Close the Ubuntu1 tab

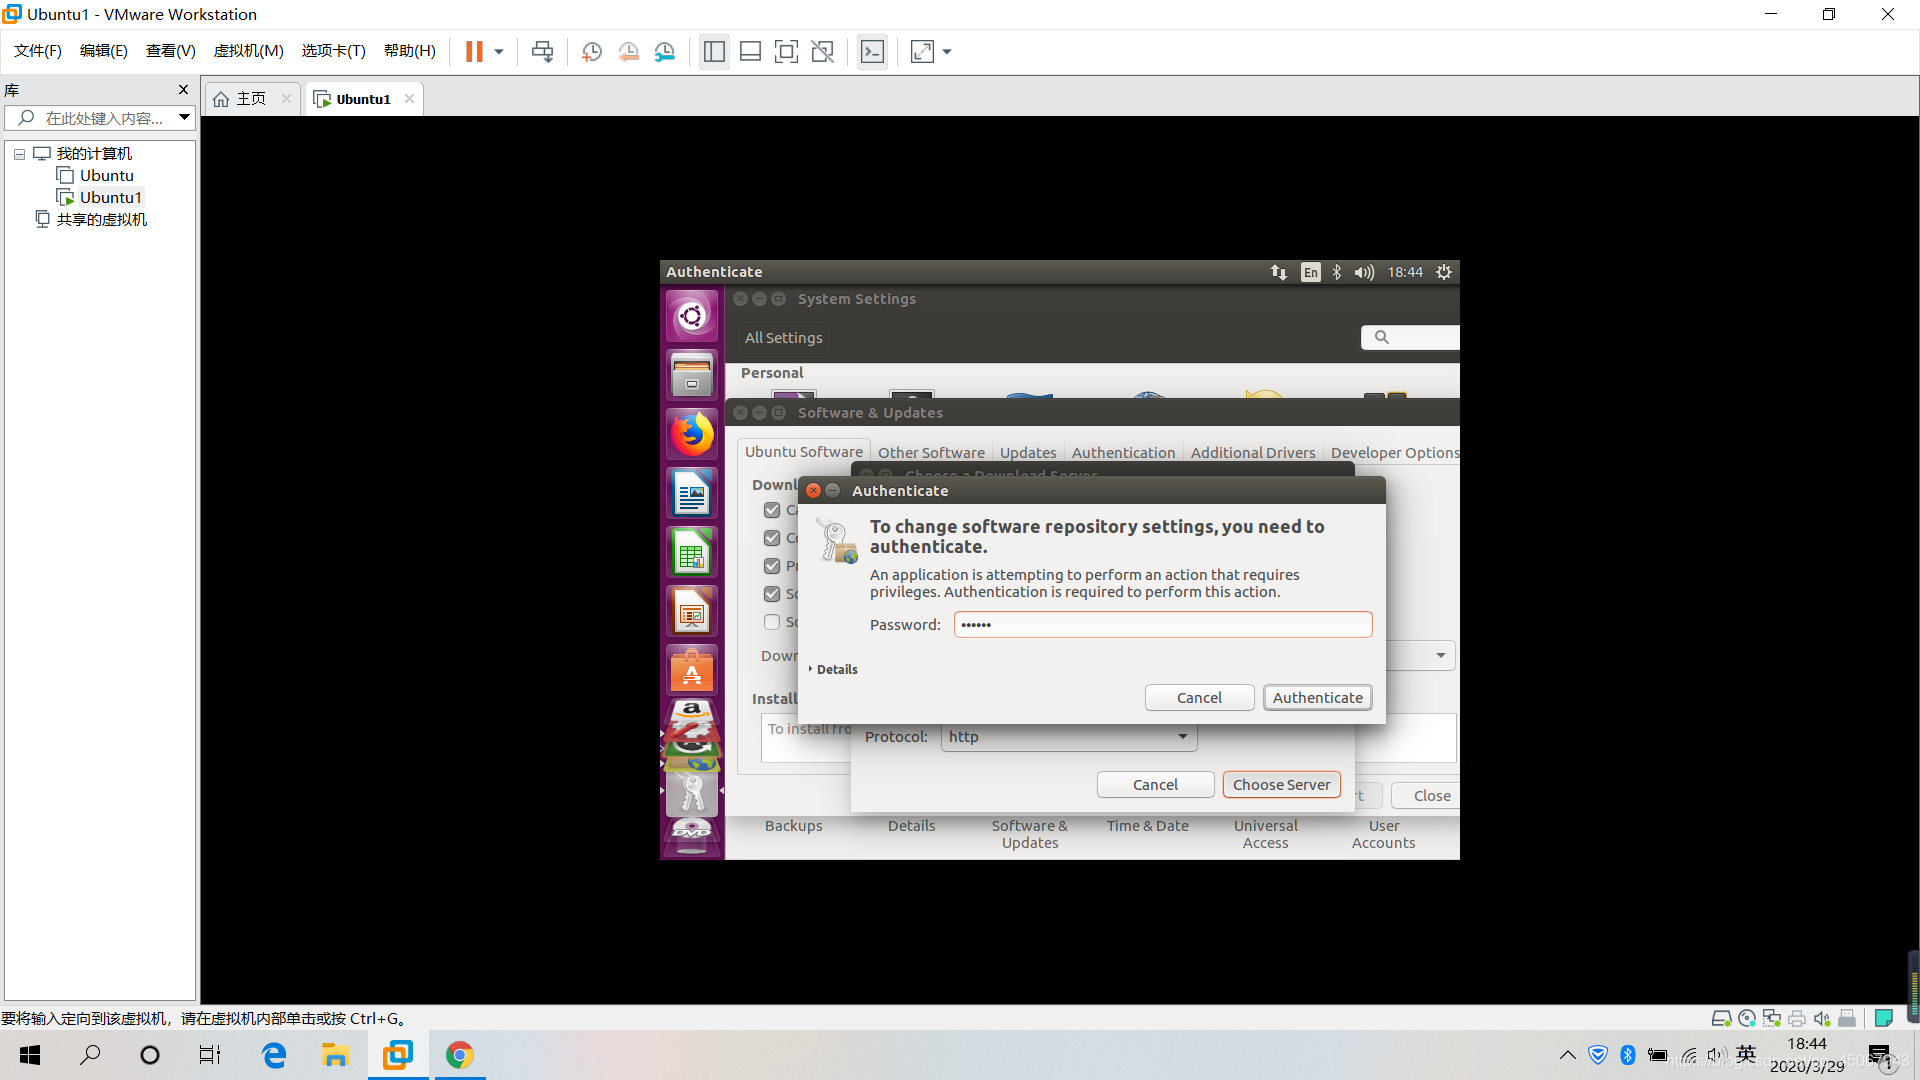(409, 99)
